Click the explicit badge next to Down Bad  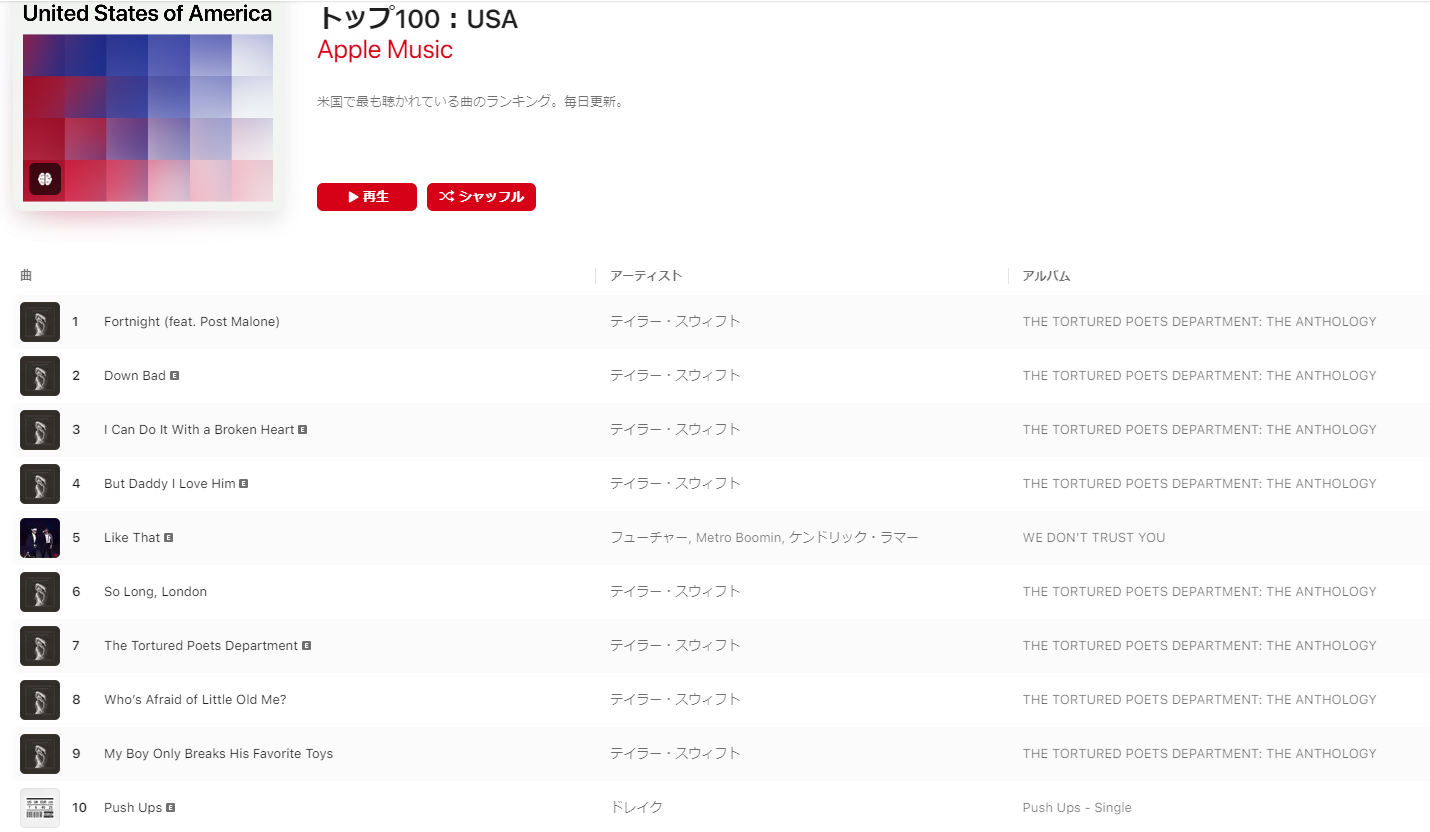[175, 376]
